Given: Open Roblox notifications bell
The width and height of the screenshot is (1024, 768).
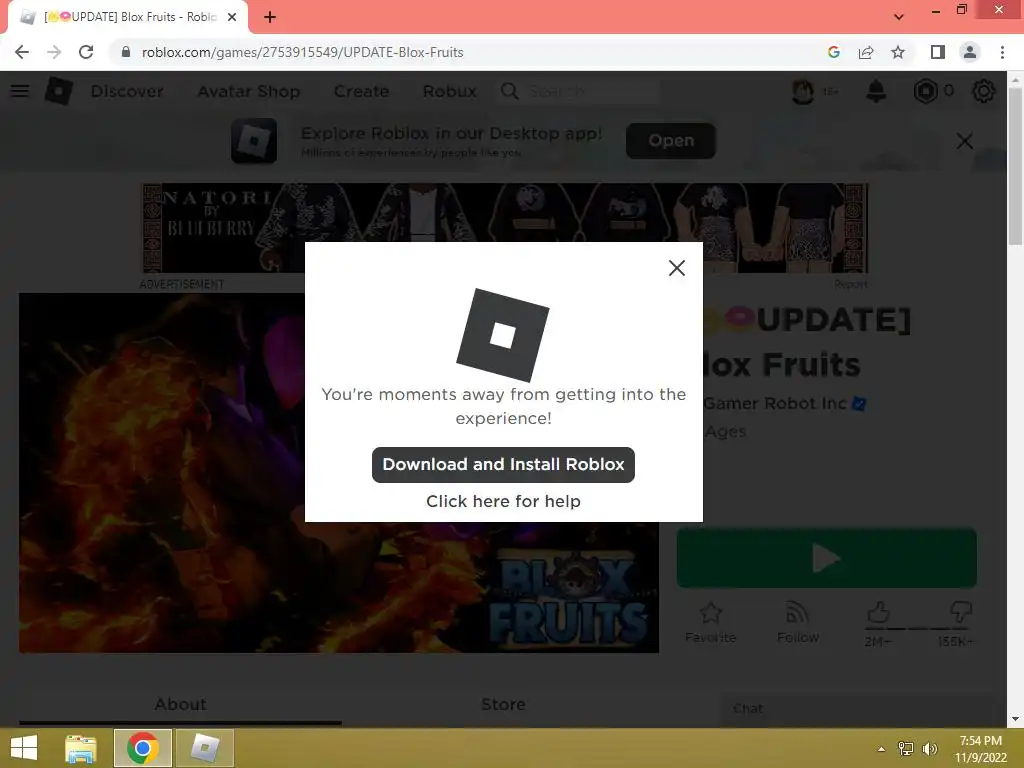Looking at the screenshot, I should pyautogui.click(x=876, y=91).
